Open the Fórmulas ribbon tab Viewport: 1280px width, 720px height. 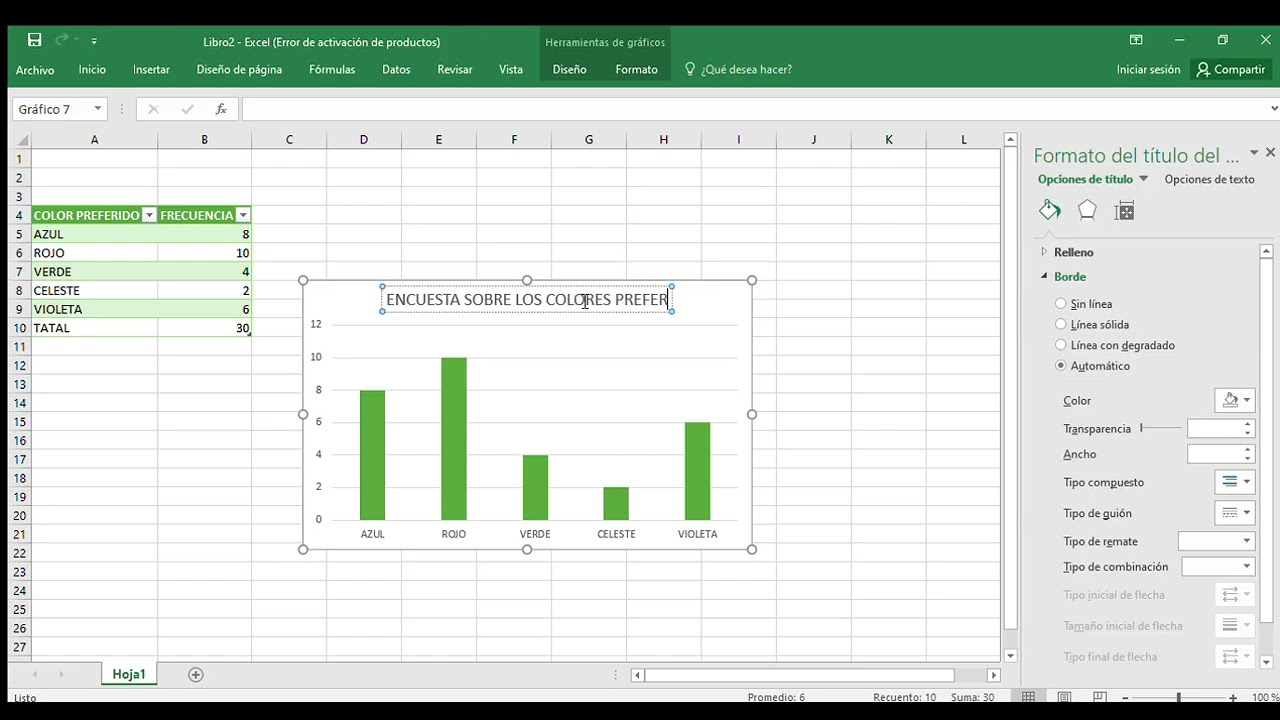(x=332, y=70)
